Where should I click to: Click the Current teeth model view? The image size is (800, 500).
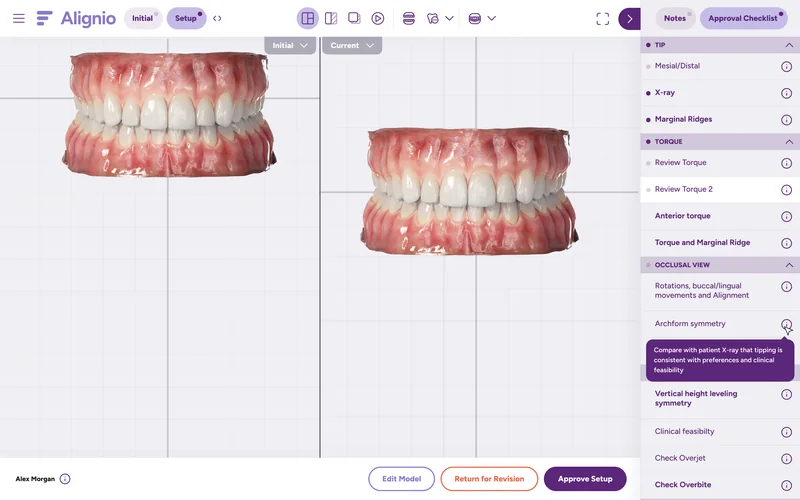coord(469,191)
